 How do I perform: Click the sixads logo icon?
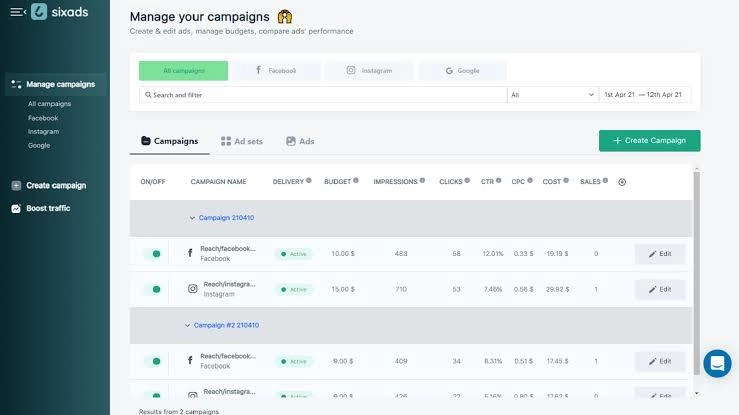click(39, 12)
